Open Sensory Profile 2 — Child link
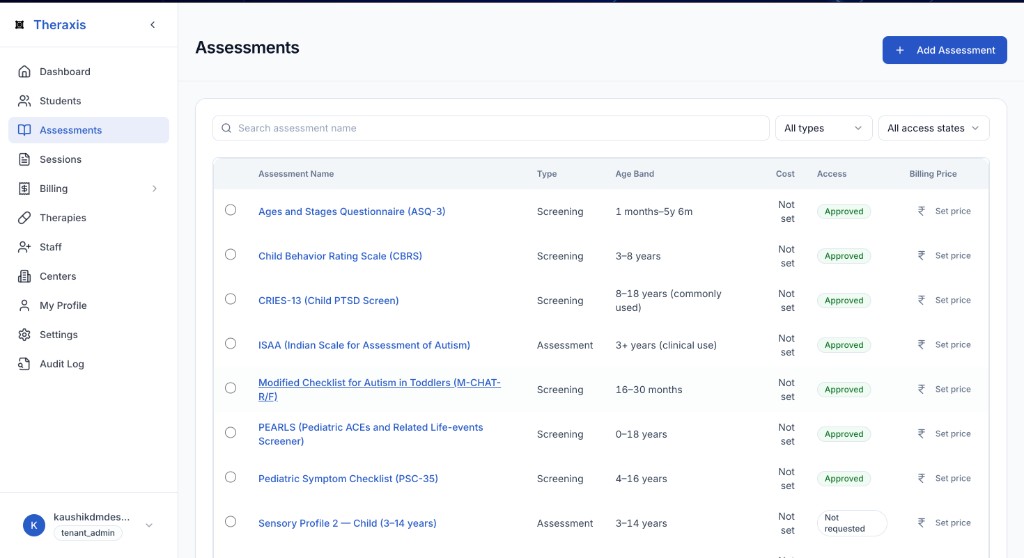Screen dimensions: 1024x558 (x=347, y=523)
